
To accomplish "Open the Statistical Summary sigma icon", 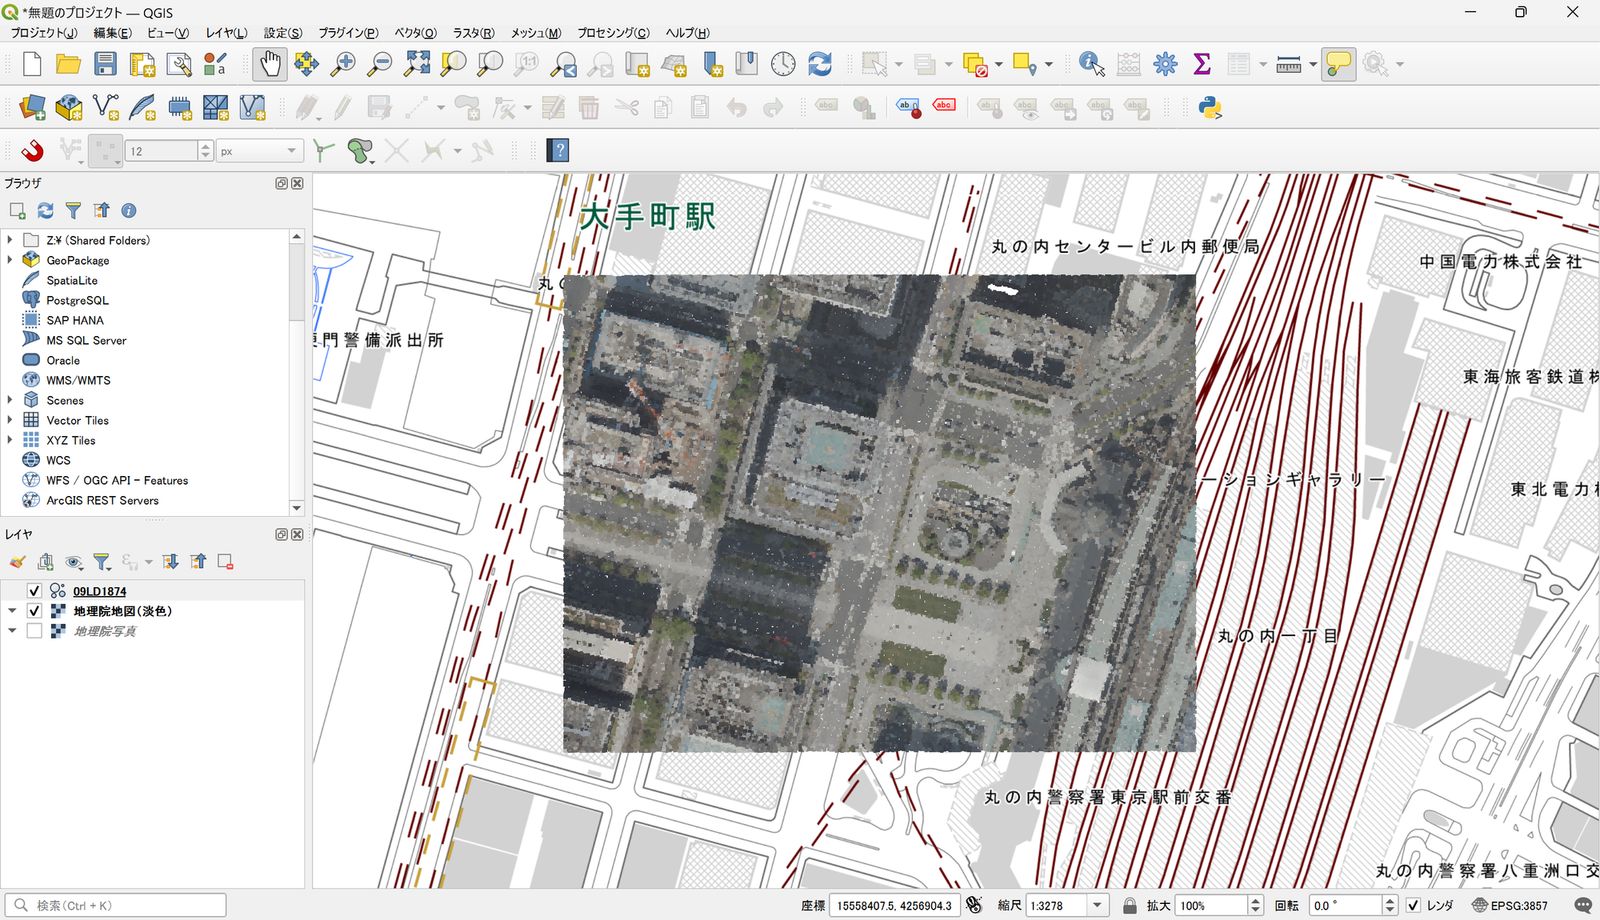I will [x=1202, y=64].
